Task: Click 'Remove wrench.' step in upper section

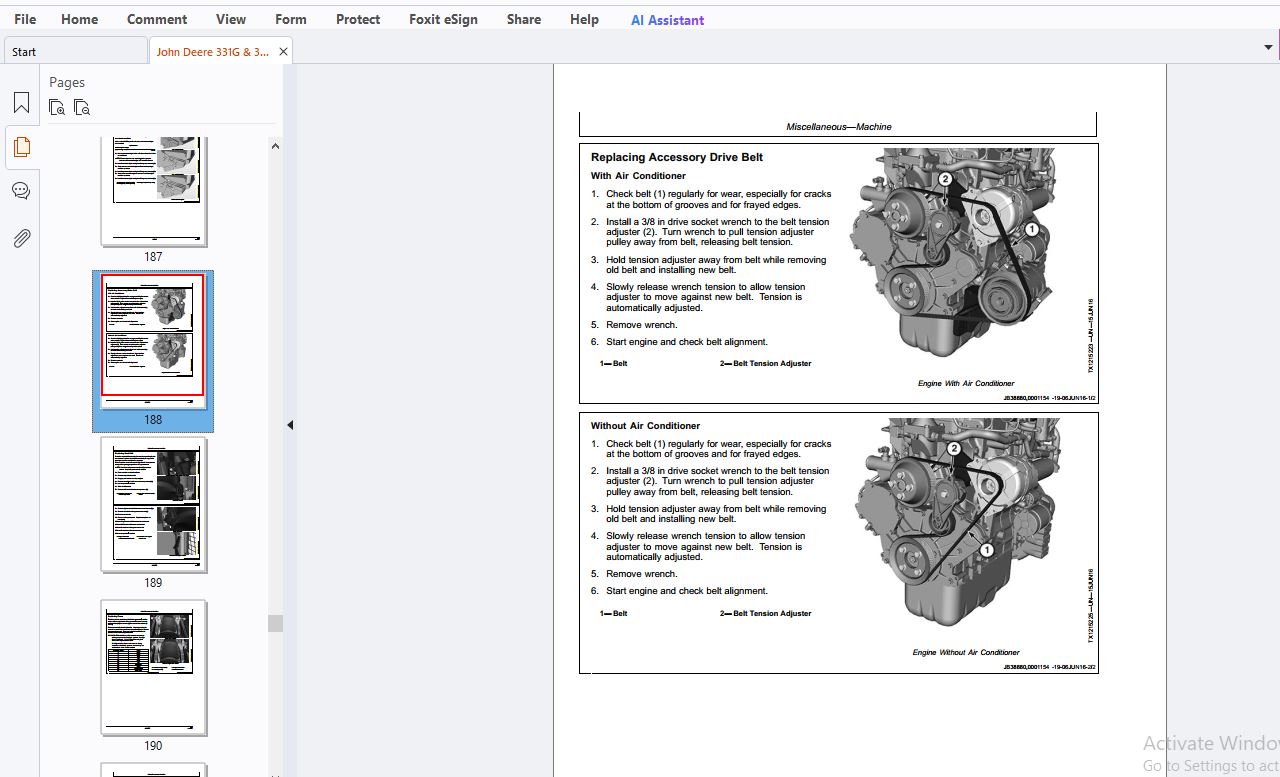Action: pos(641,325)
